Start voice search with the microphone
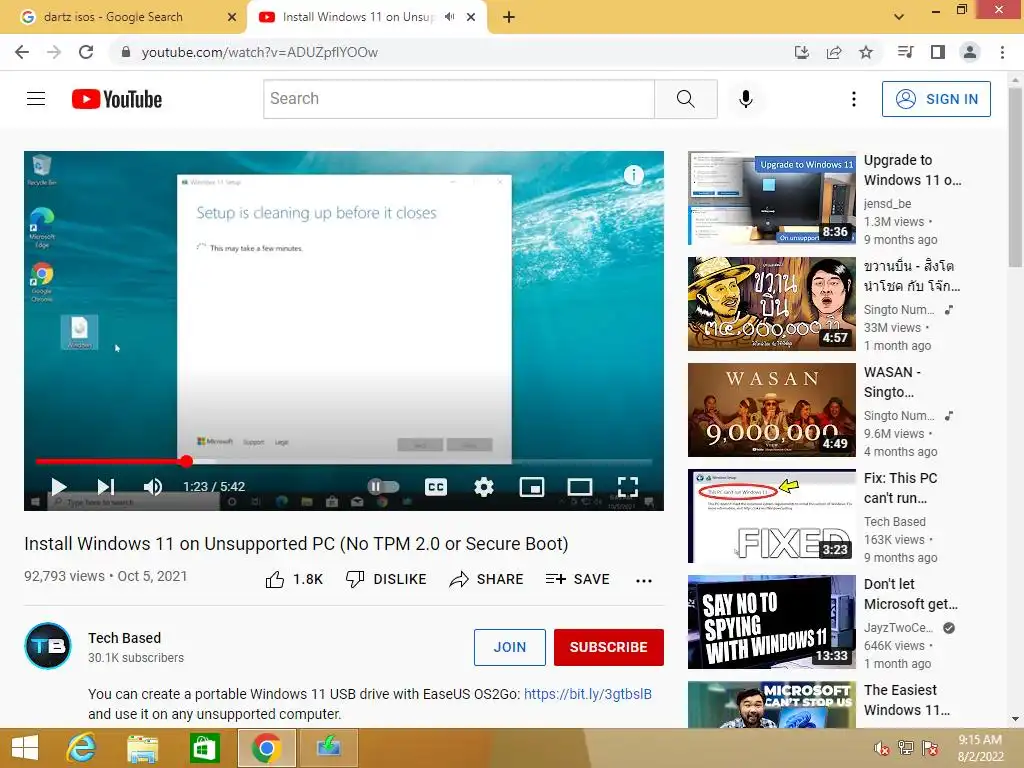Image resolution: width=1024 pixels, height=768 pixels. [746, 99]
